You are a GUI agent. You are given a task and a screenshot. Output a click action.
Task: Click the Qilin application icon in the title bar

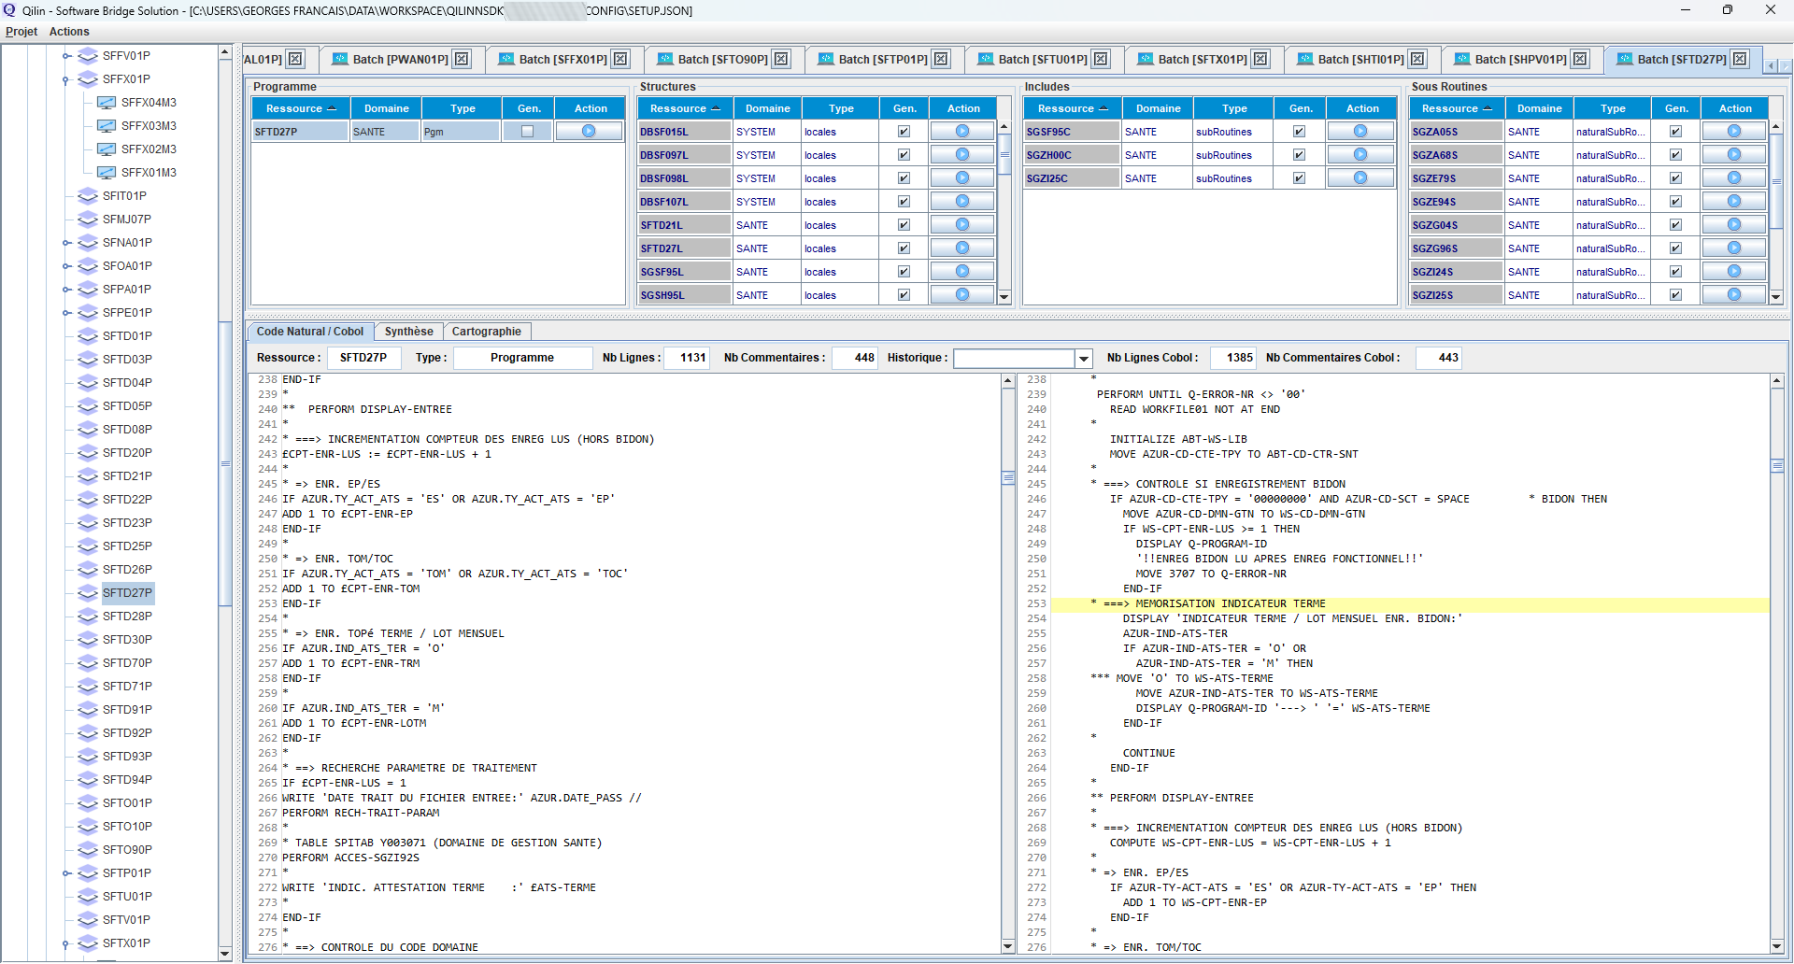pos(10,10)
